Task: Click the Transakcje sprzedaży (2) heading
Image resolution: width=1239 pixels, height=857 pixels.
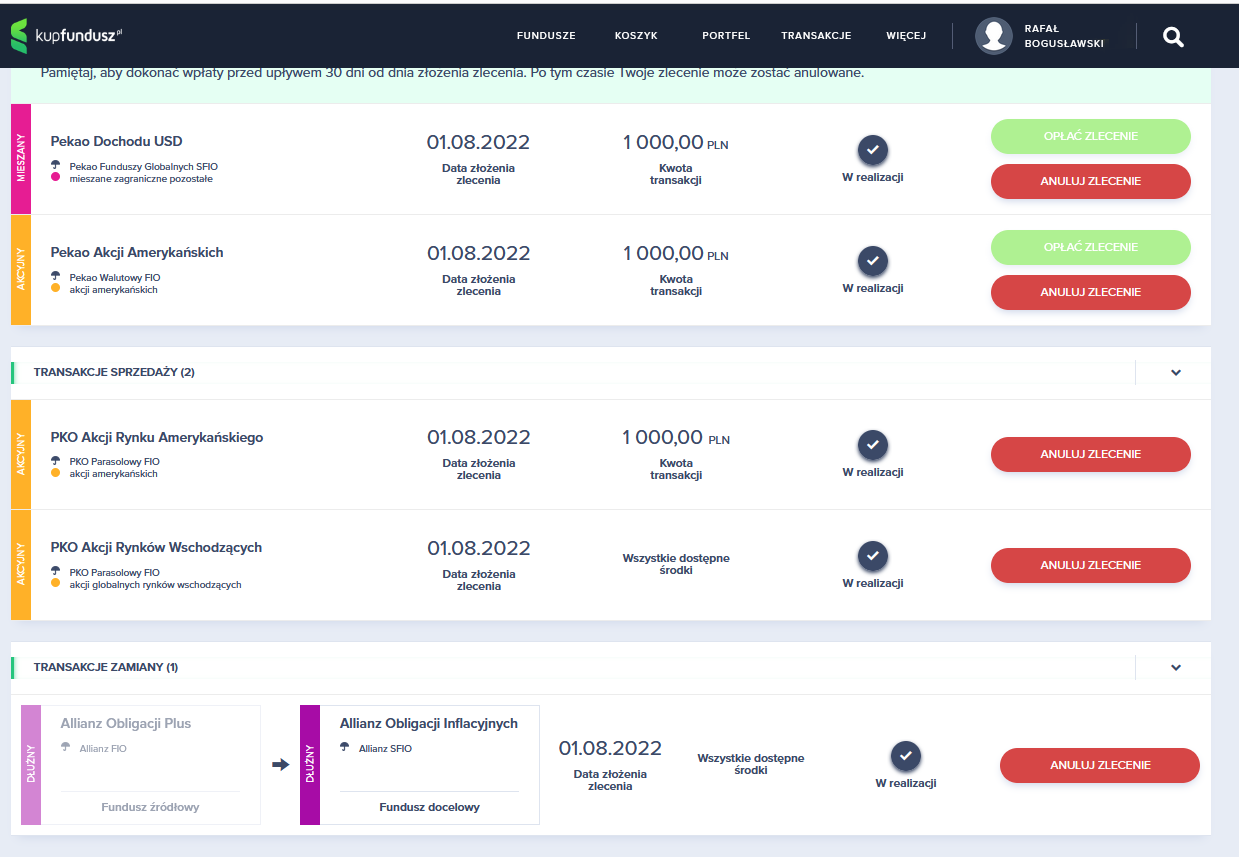Action: click(114, 372)
